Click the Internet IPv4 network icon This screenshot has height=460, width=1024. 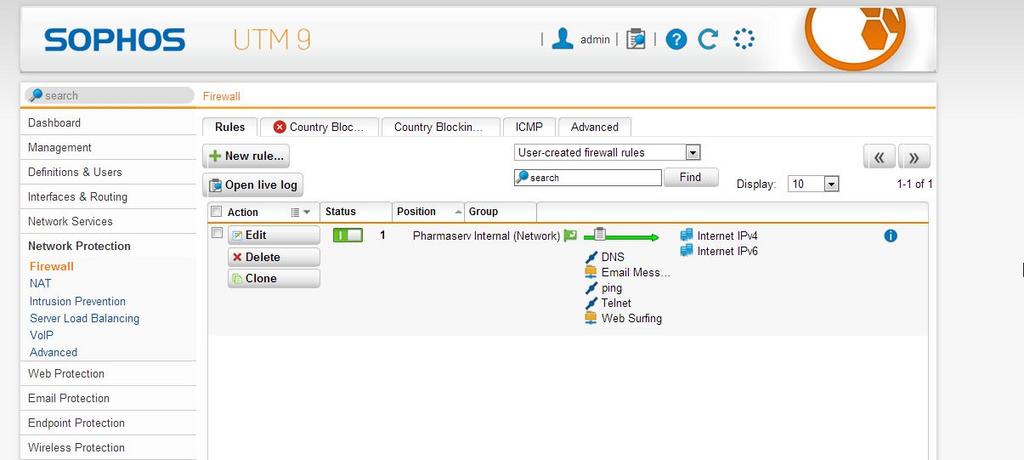(x=686, y=235)
